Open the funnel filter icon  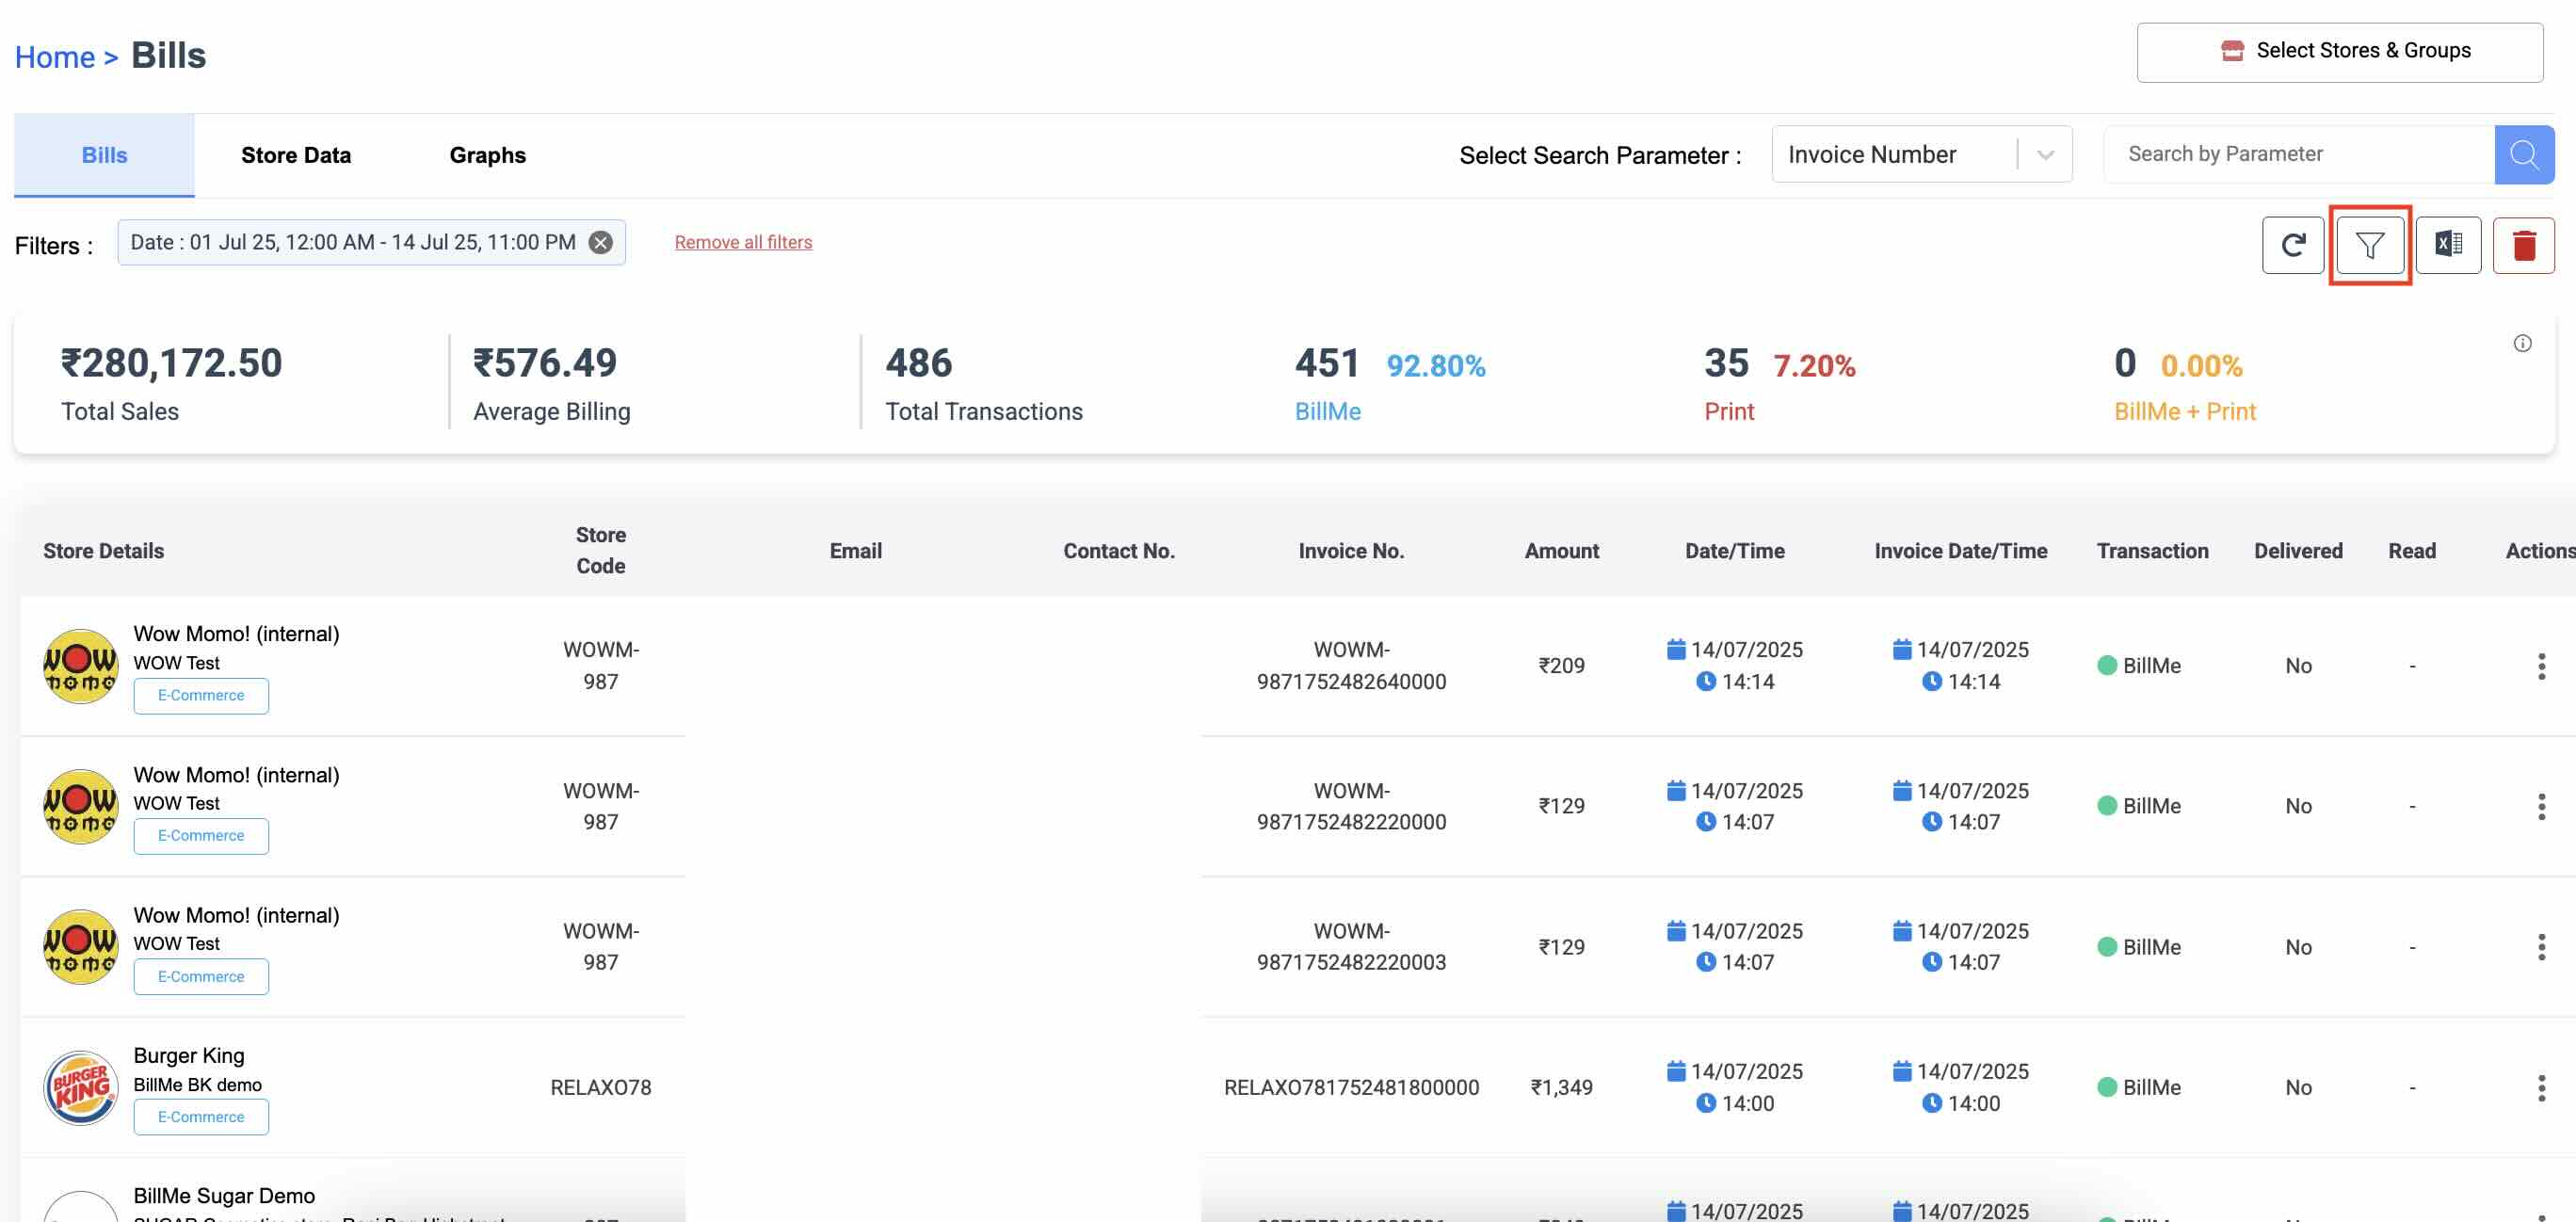pos(2369,245)
